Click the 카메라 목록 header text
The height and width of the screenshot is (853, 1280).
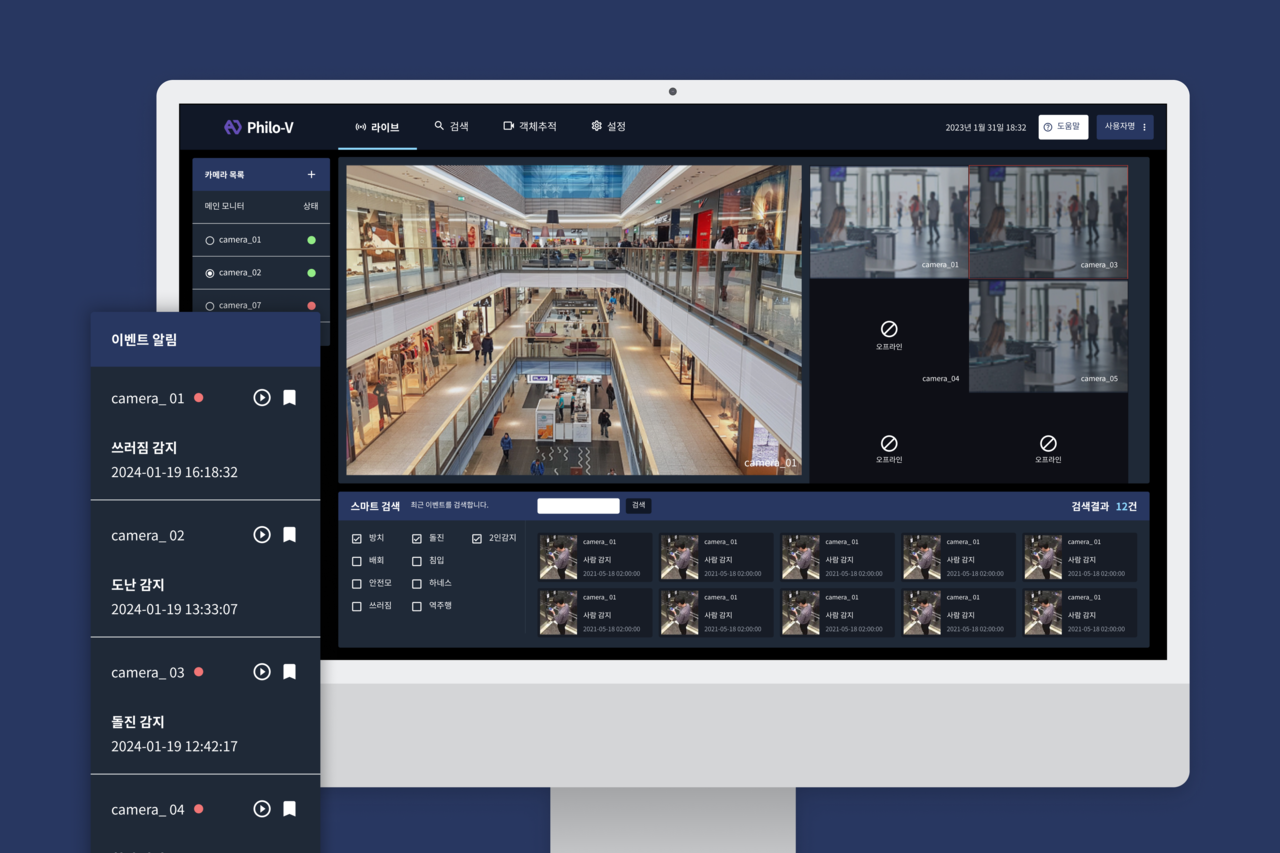(225, 175)
